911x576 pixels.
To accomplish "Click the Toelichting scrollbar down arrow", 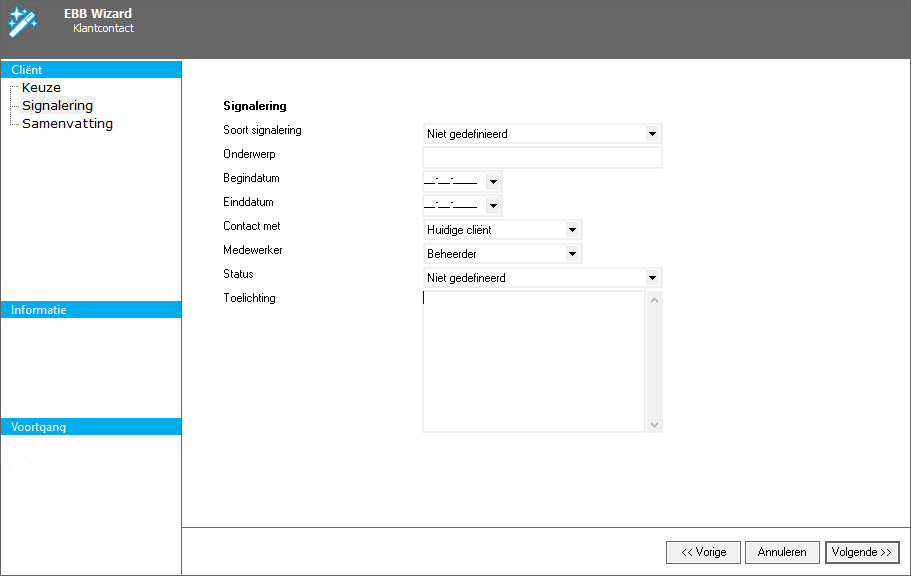I will (655, 424).
